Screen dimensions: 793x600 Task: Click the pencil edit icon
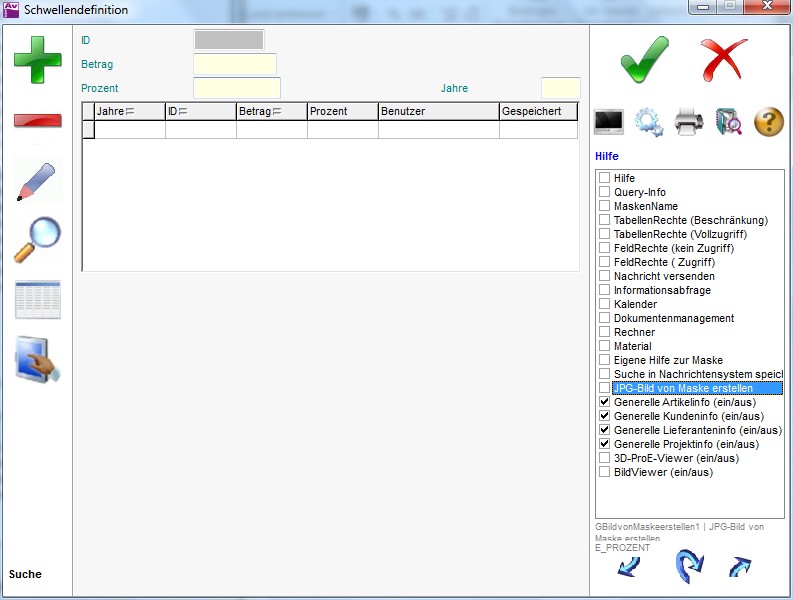tap(37, 180)
